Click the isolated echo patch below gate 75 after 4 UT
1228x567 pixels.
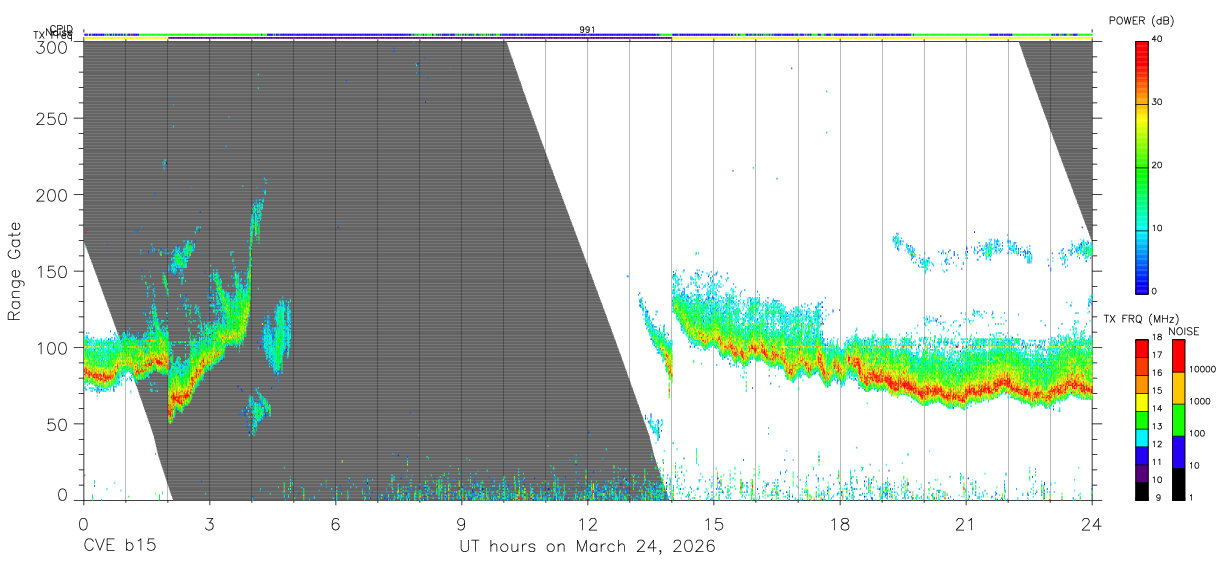coord(257,410)
